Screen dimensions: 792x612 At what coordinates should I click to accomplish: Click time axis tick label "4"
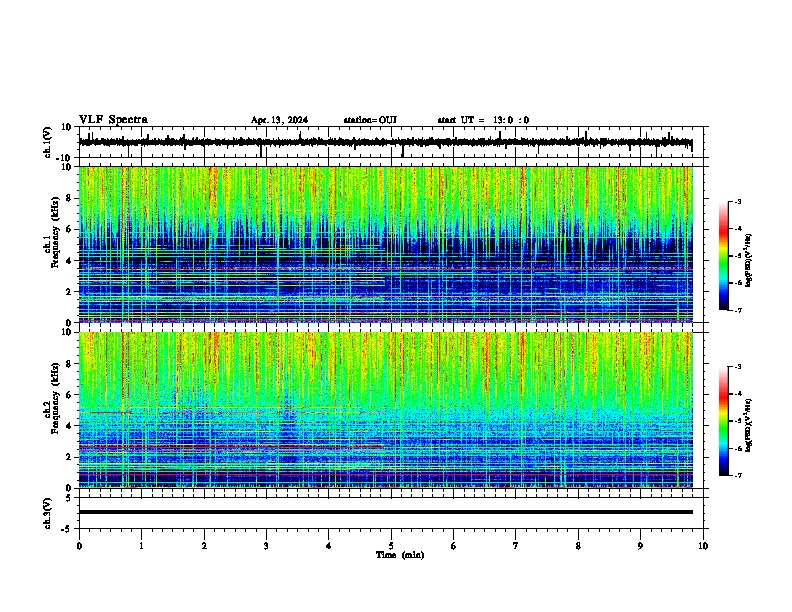(x=329, y=546)
